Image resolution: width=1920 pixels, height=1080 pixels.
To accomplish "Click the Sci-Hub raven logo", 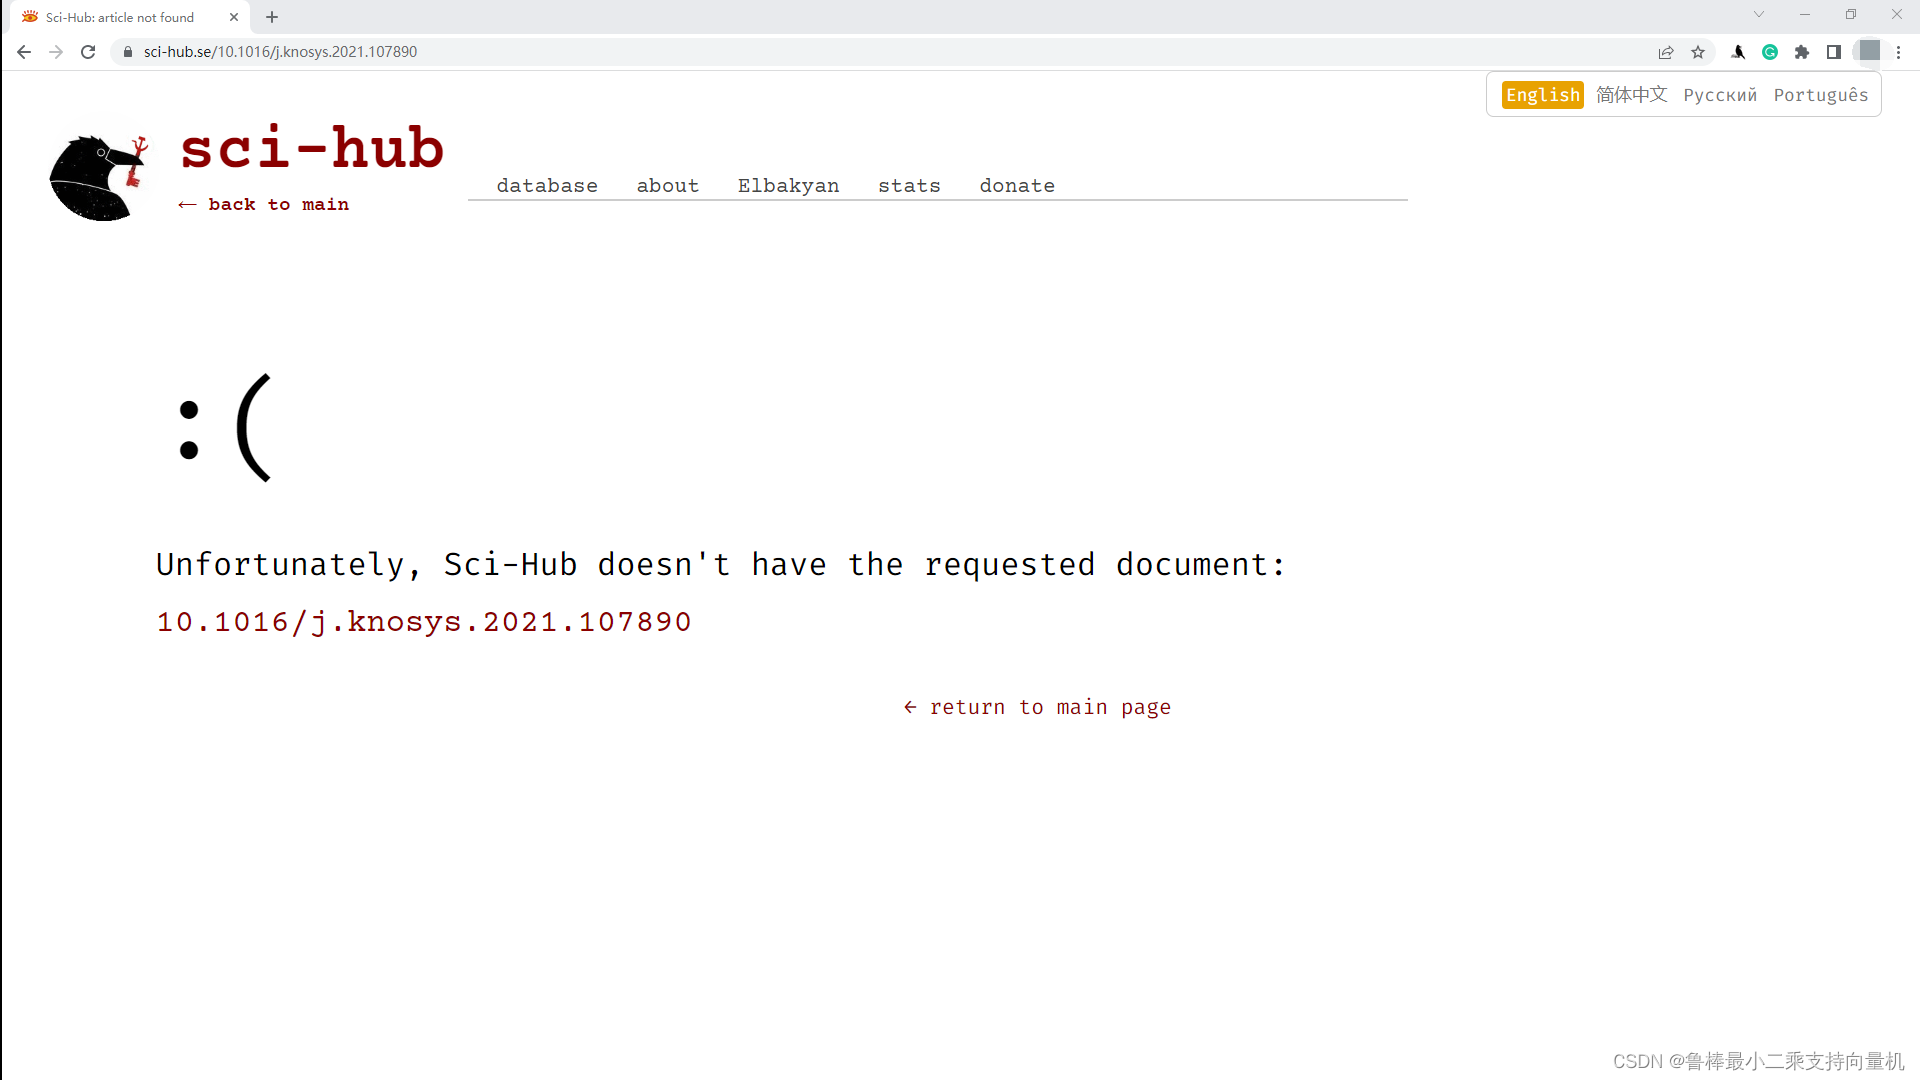I will 98,177.
